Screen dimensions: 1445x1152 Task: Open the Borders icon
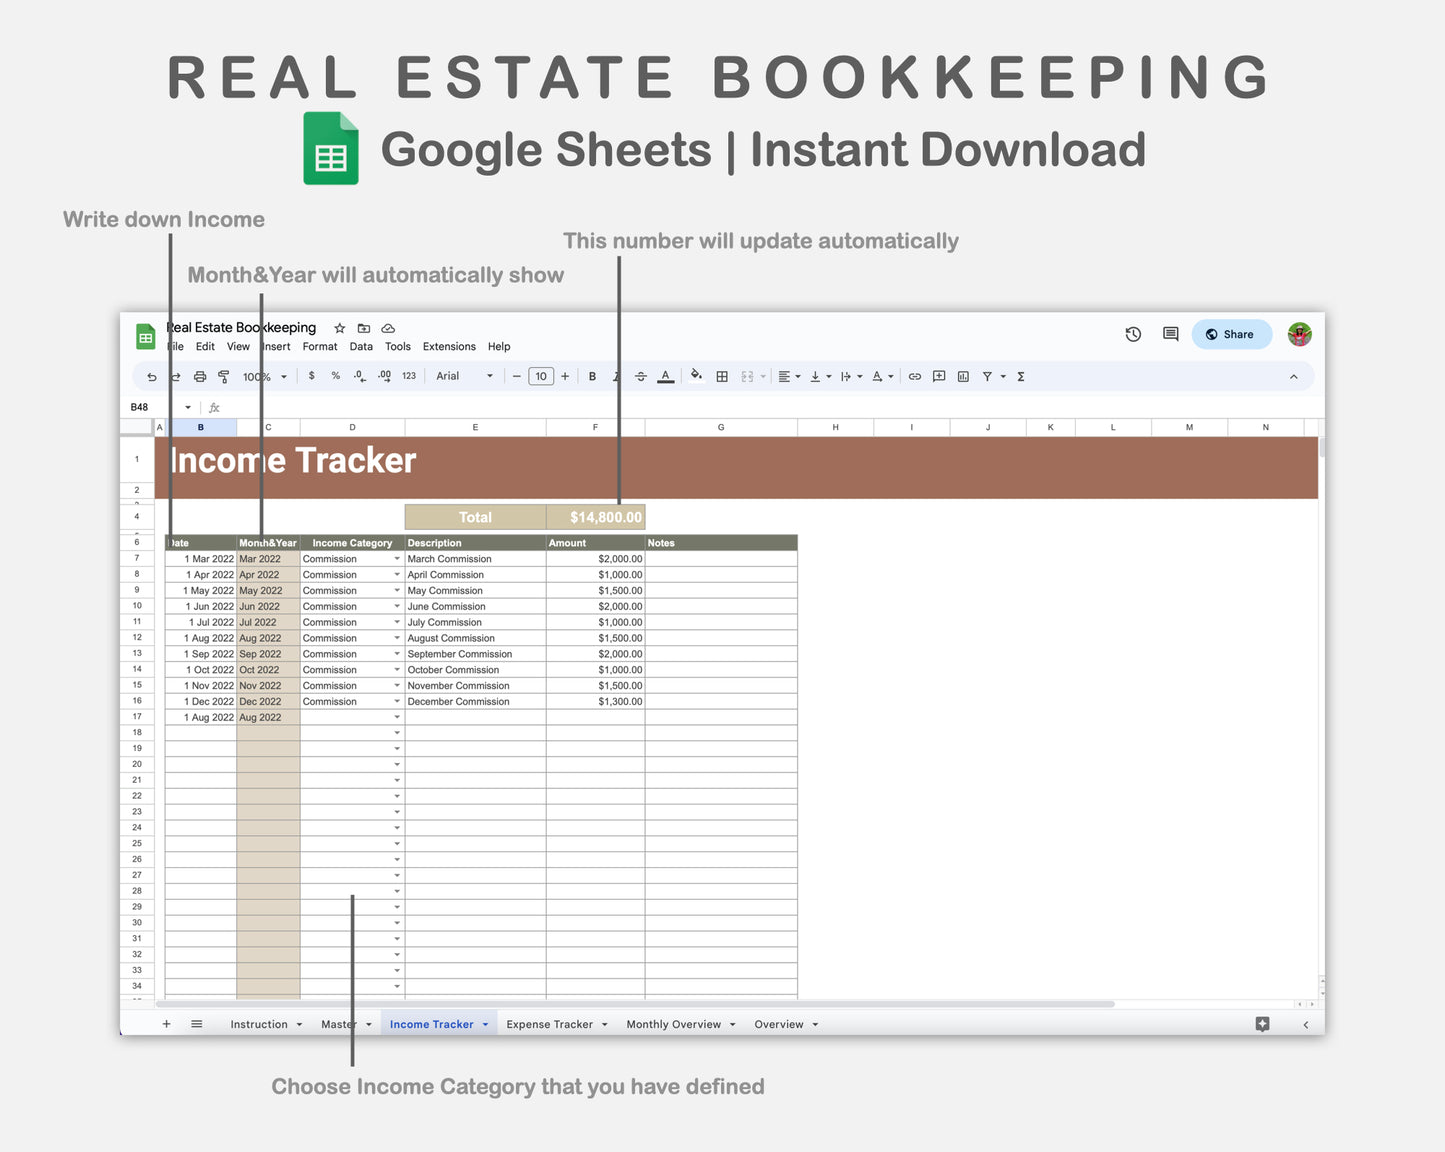pyautogui.click(x=720, y=376)
